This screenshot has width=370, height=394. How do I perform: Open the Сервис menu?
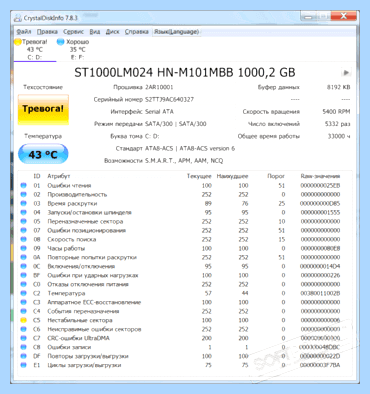click(x=73, y=32)
